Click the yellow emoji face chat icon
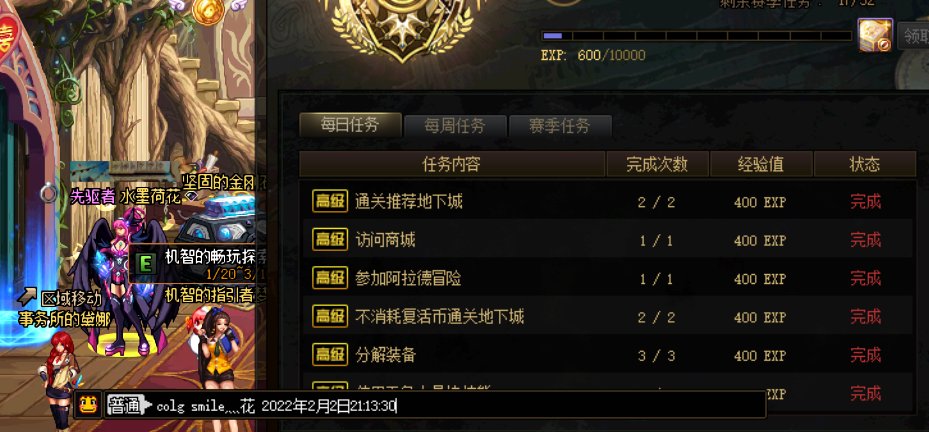This screenshot has width=929, height=432. coord(89,405)
